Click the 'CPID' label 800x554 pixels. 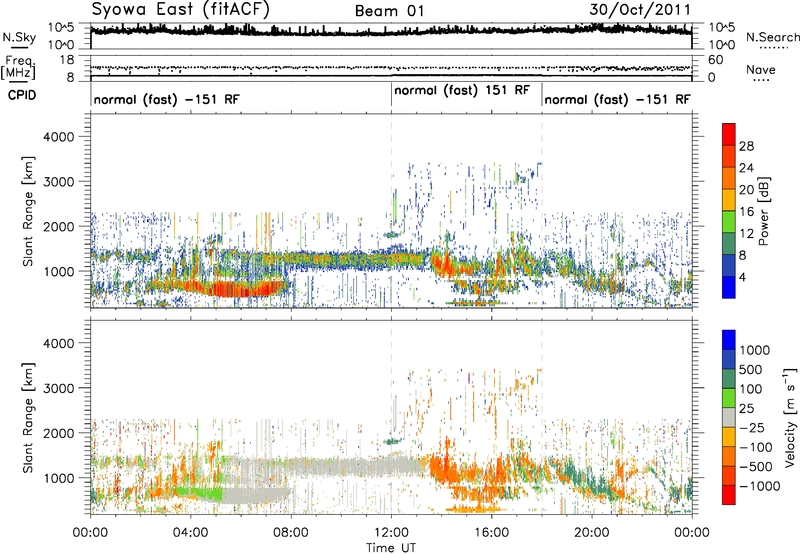tap(22, 95)
